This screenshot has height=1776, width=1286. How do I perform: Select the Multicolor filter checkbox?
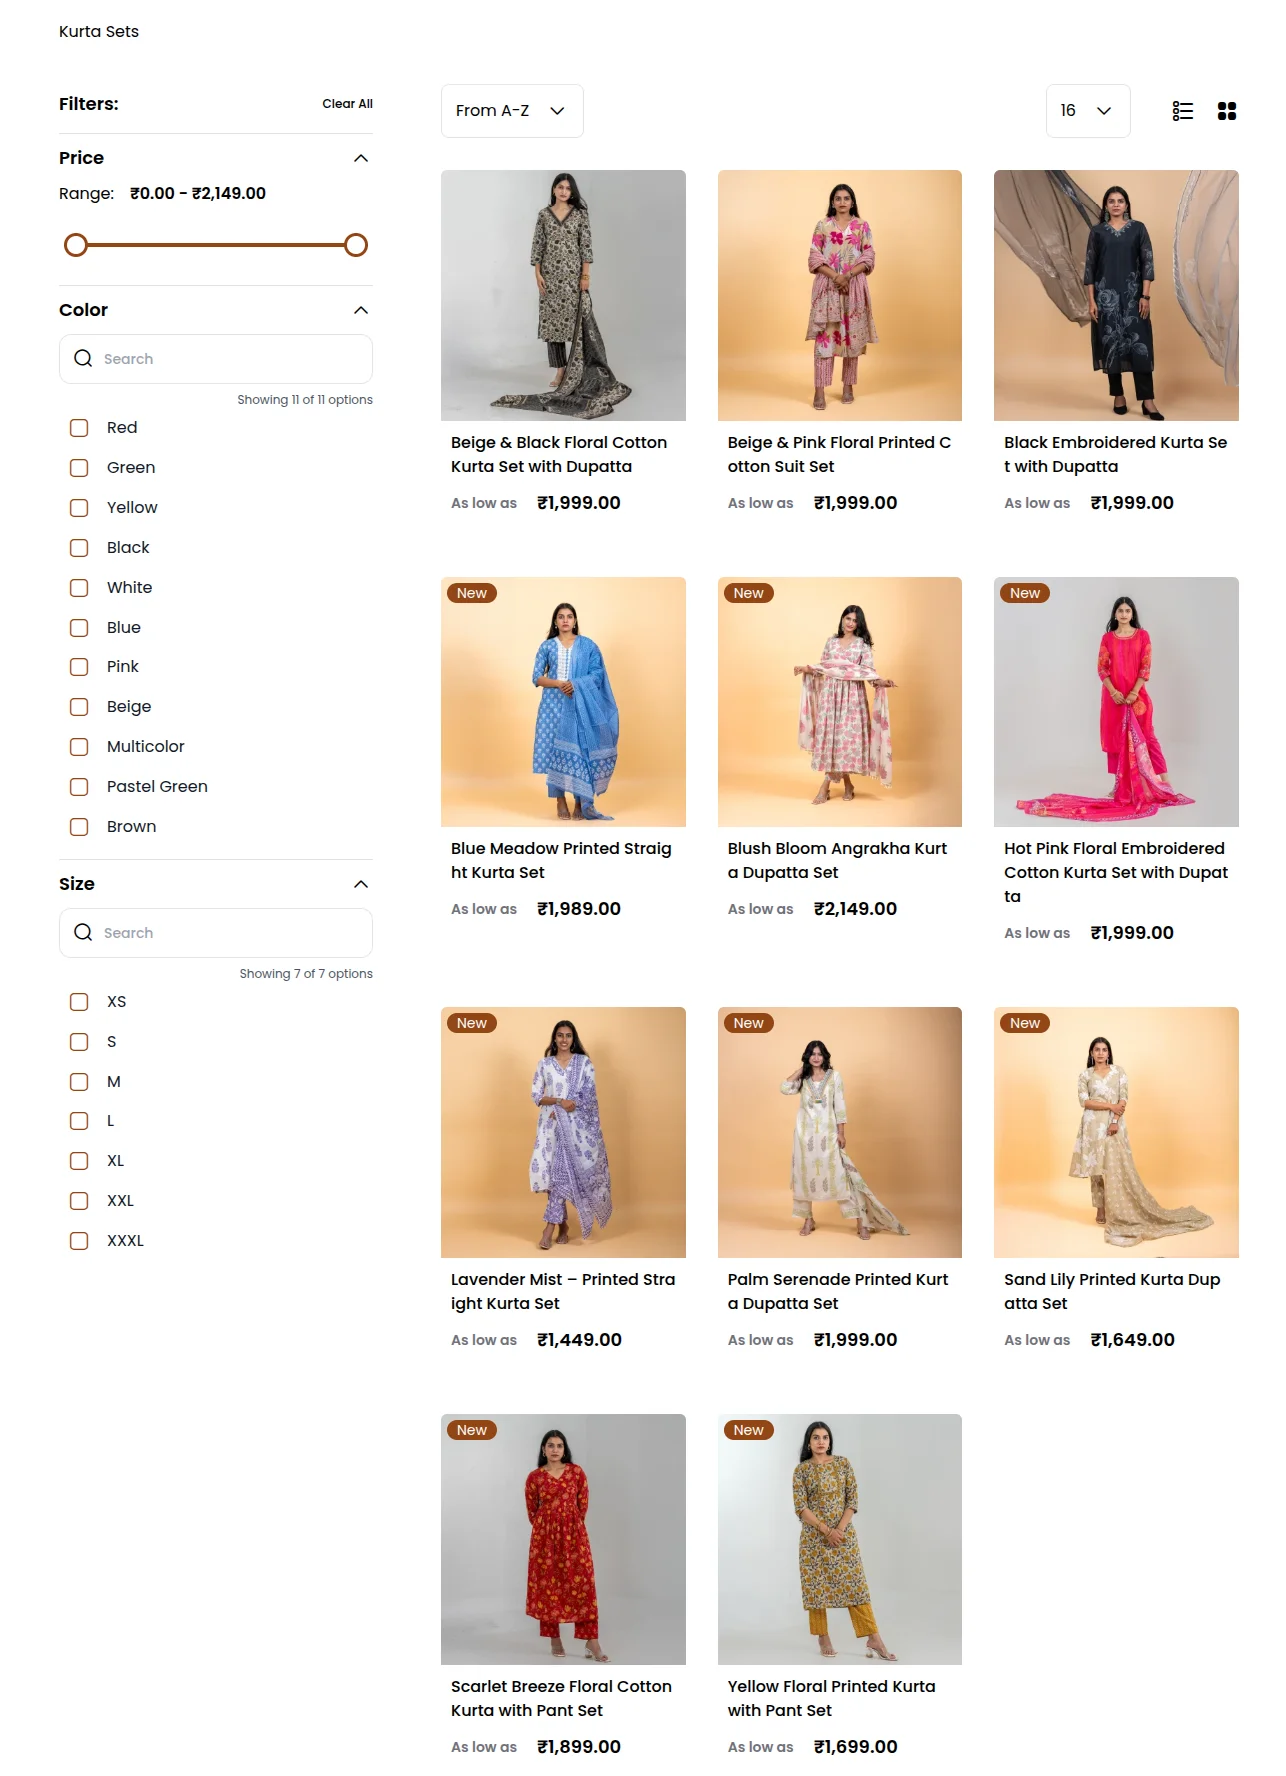79,747
